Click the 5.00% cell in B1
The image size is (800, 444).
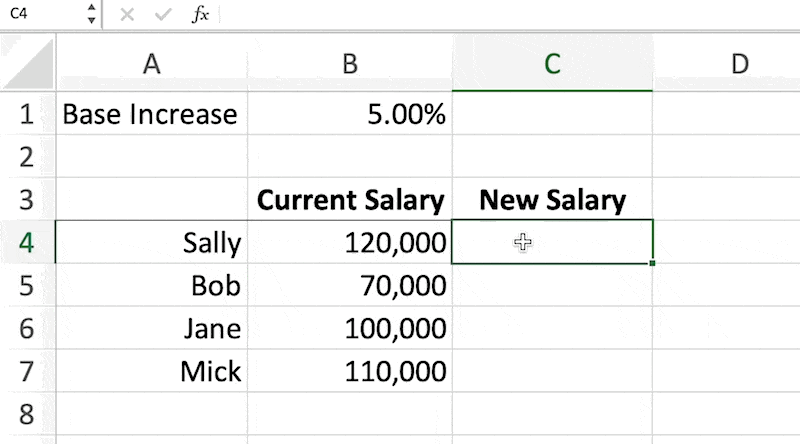350,113
